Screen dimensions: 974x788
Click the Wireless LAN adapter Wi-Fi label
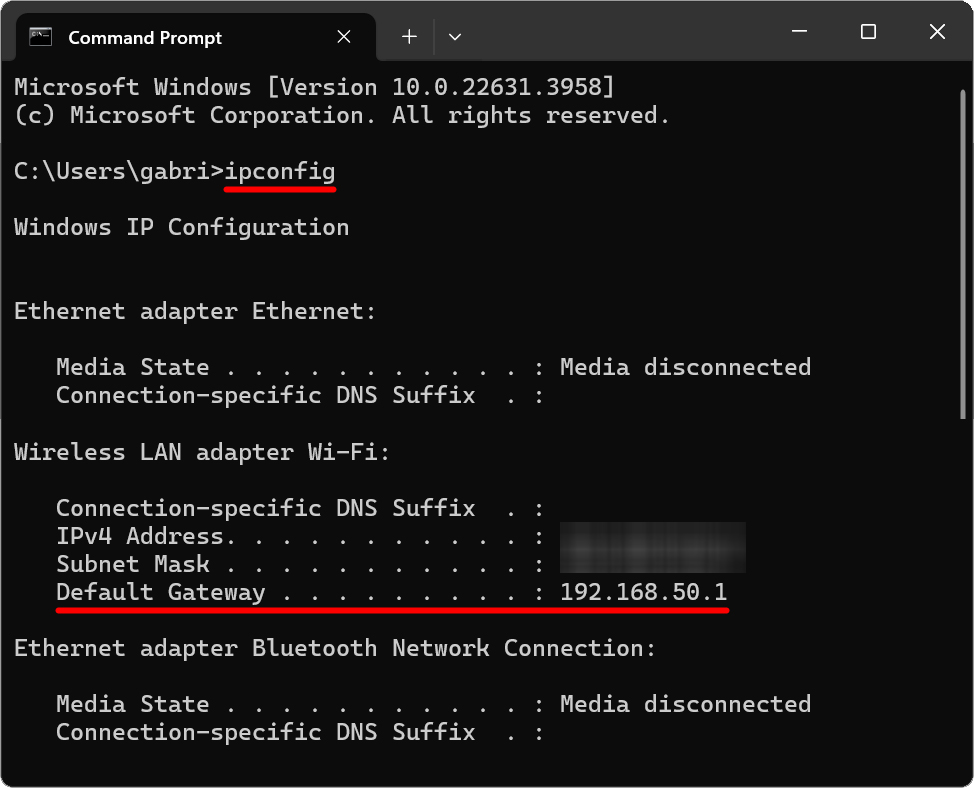tap(200, 452)
